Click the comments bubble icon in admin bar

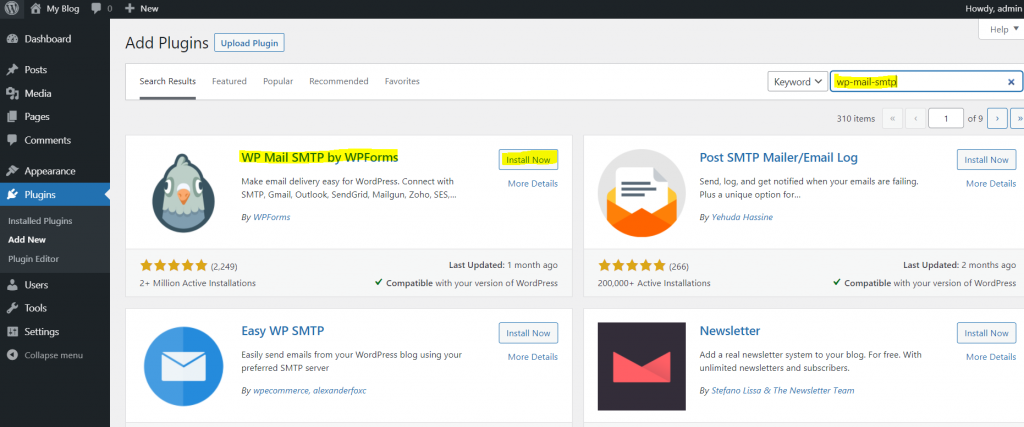point(96,8)
